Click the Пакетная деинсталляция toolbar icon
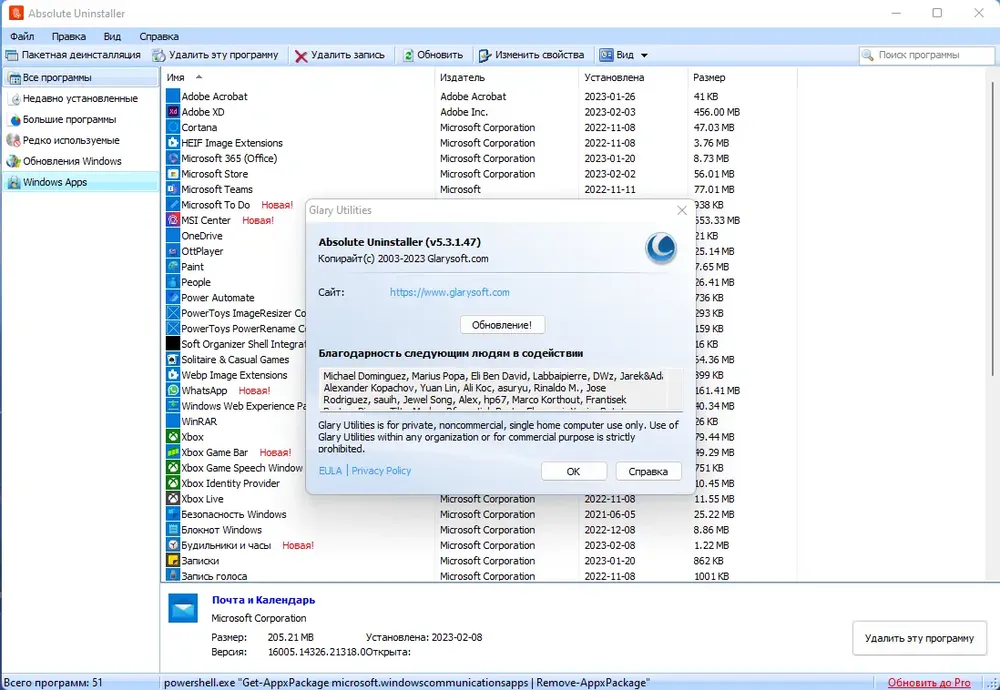This screenshot has height=690, width=1000. pyautogui.click(x=11, y=55)
